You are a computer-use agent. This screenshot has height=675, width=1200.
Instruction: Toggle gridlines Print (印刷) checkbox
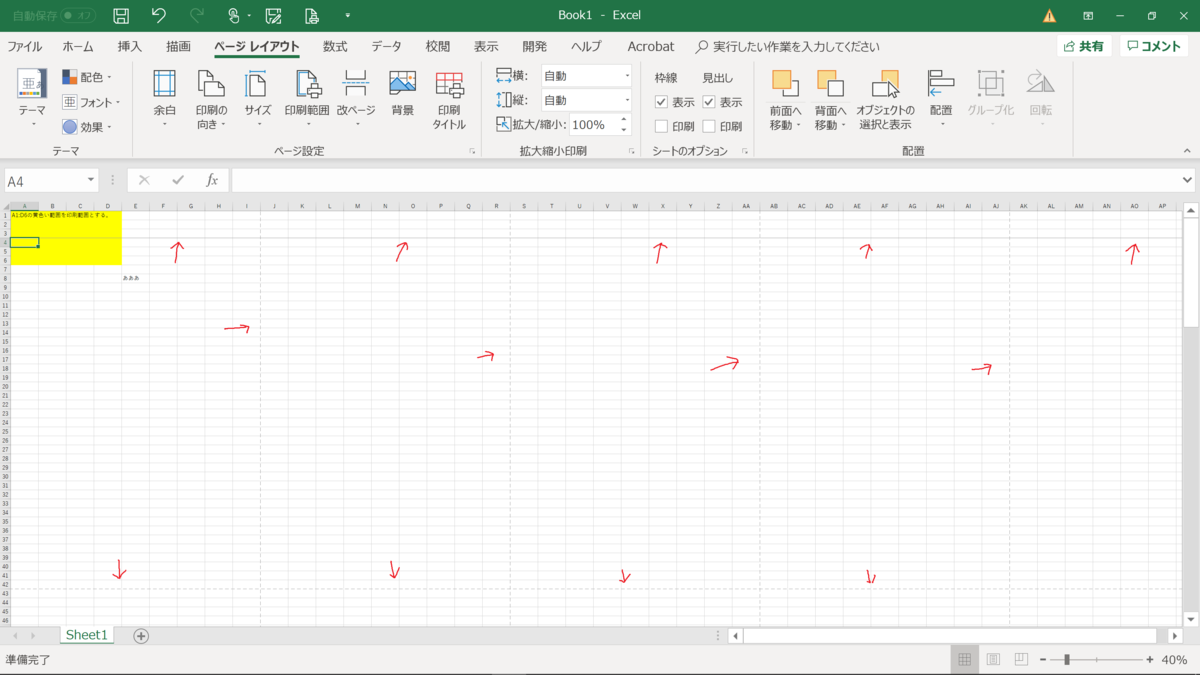661,126
